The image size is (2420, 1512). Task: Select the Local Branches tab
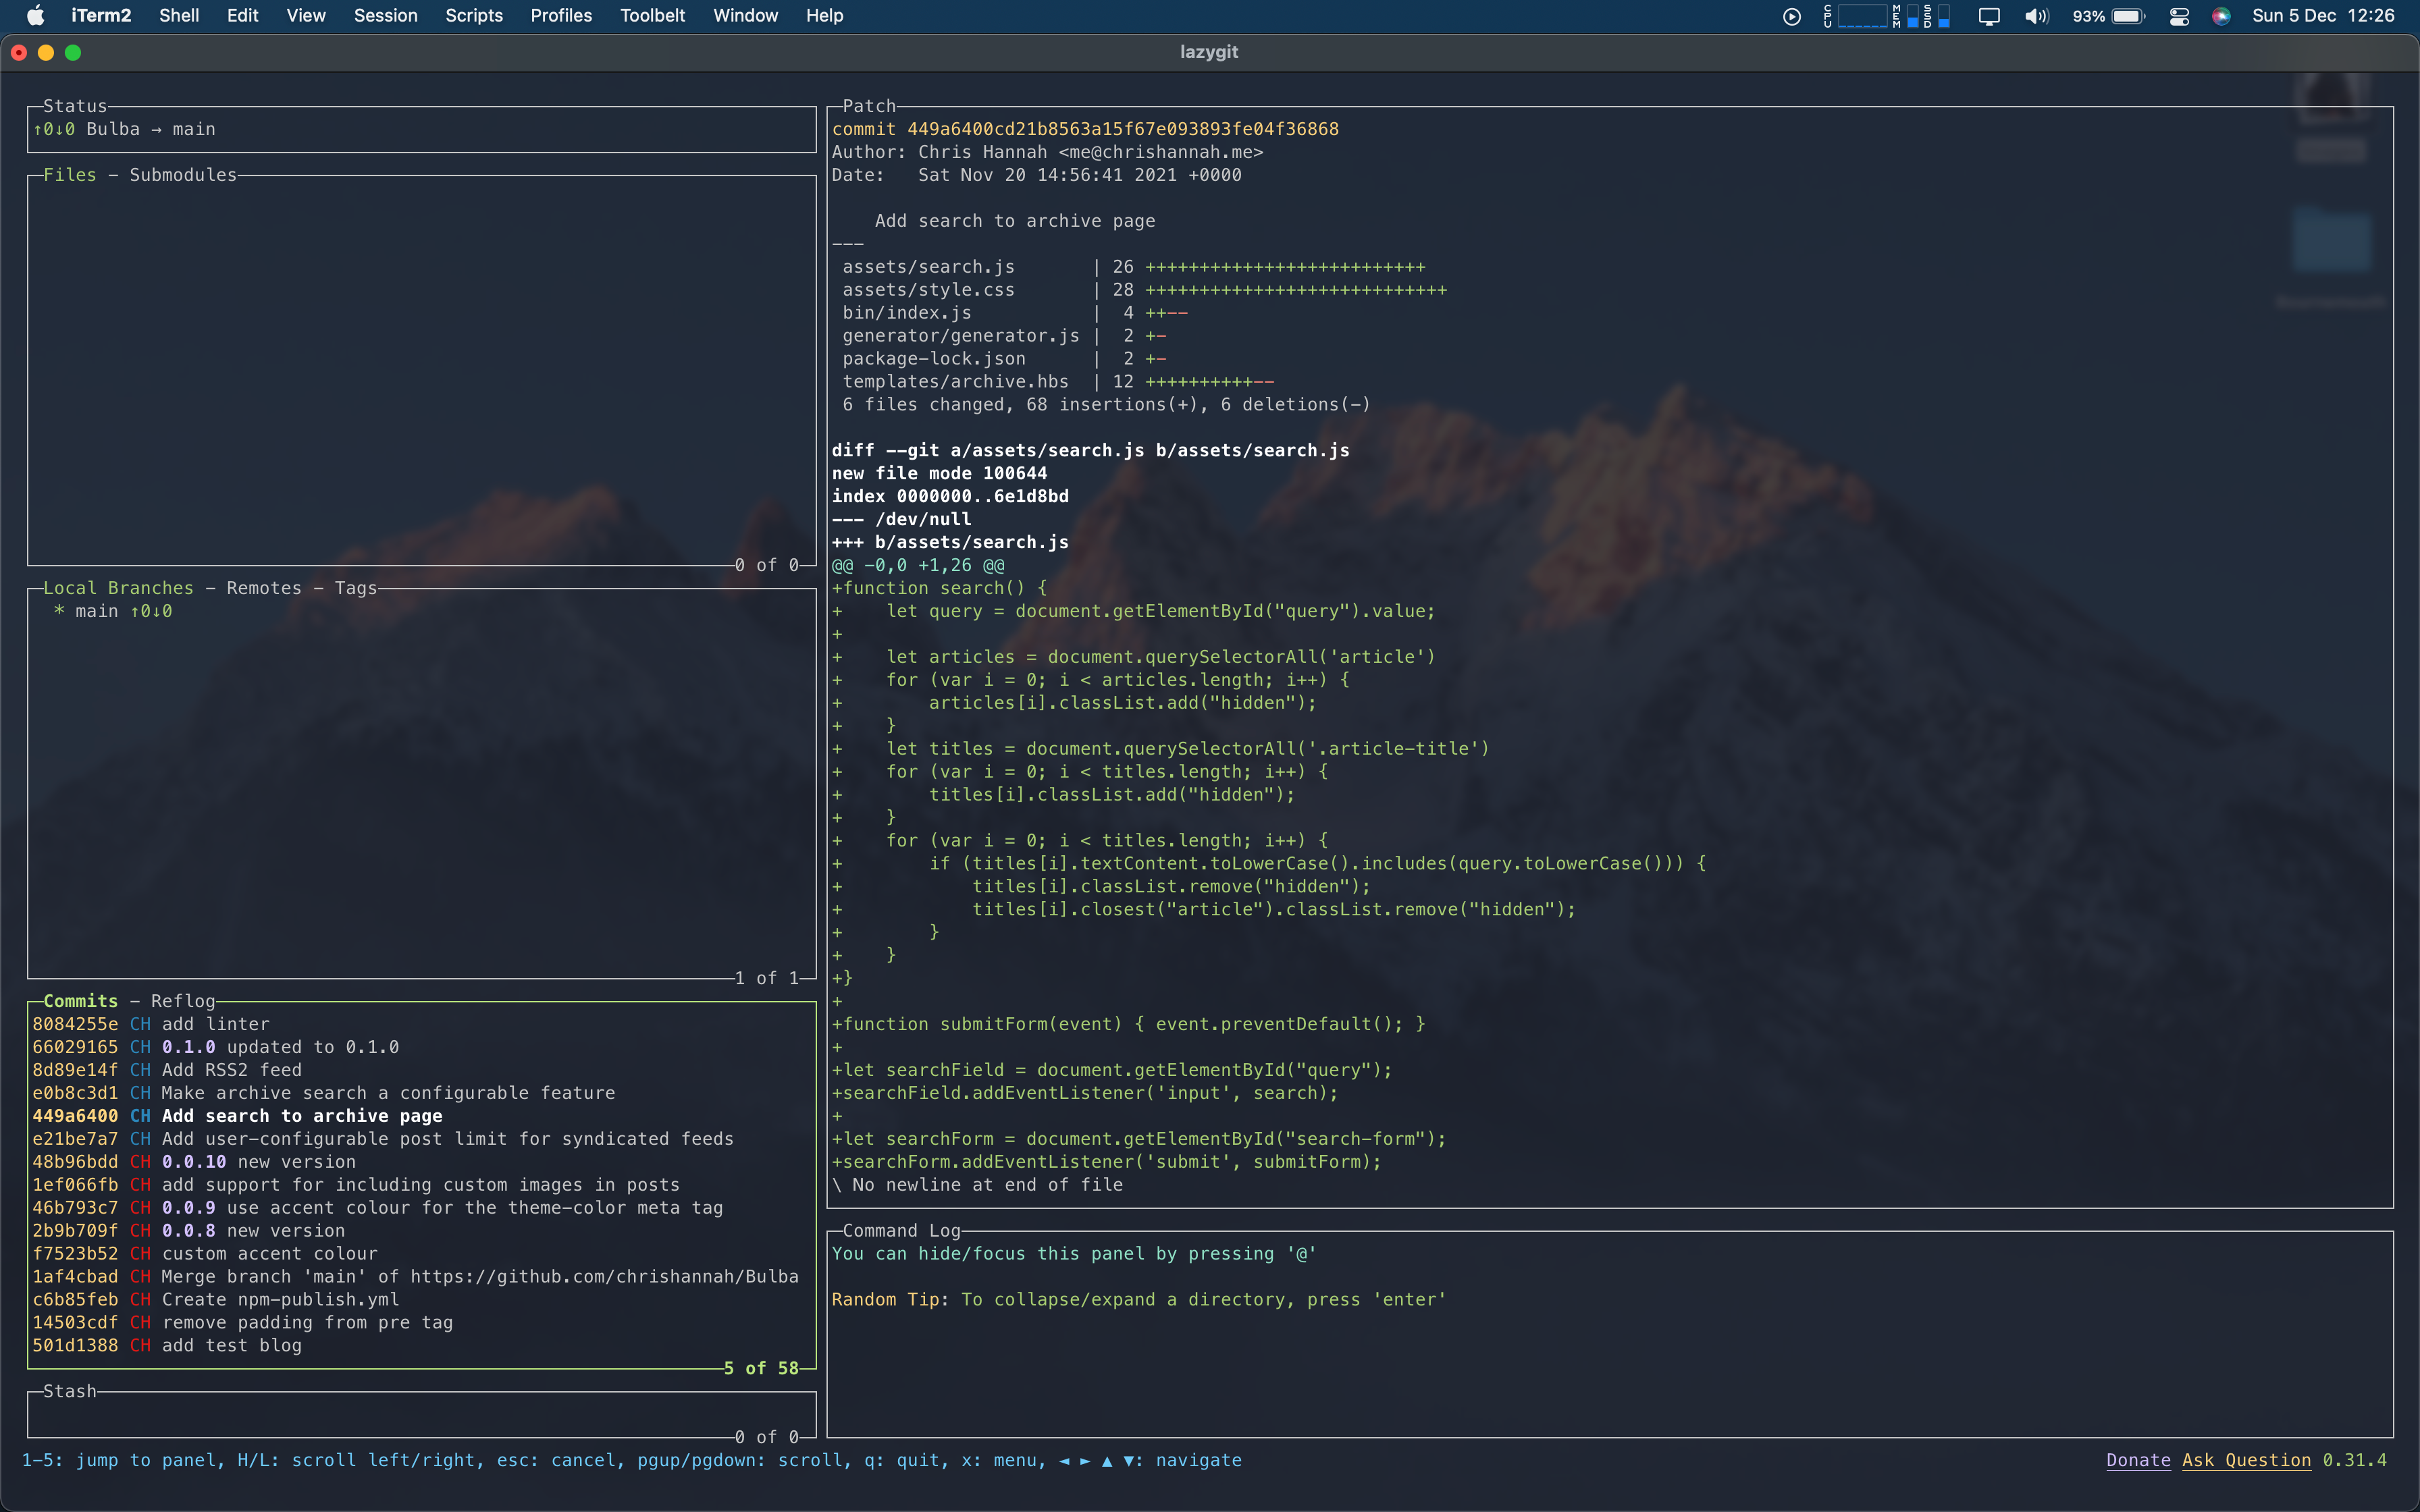(118, 588)
